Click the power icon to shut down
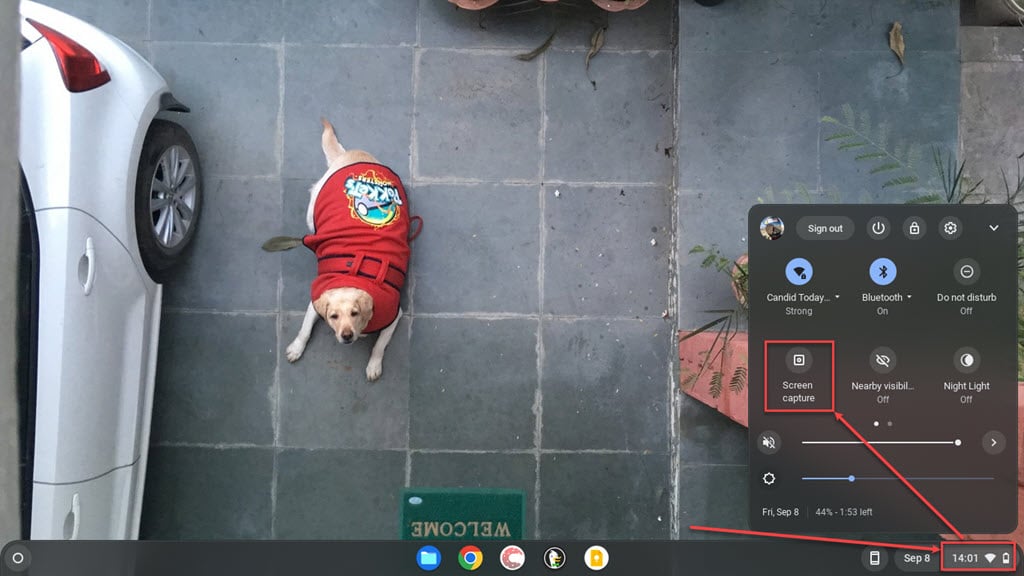The image size is (1024, 576). [x=877, y=228]
